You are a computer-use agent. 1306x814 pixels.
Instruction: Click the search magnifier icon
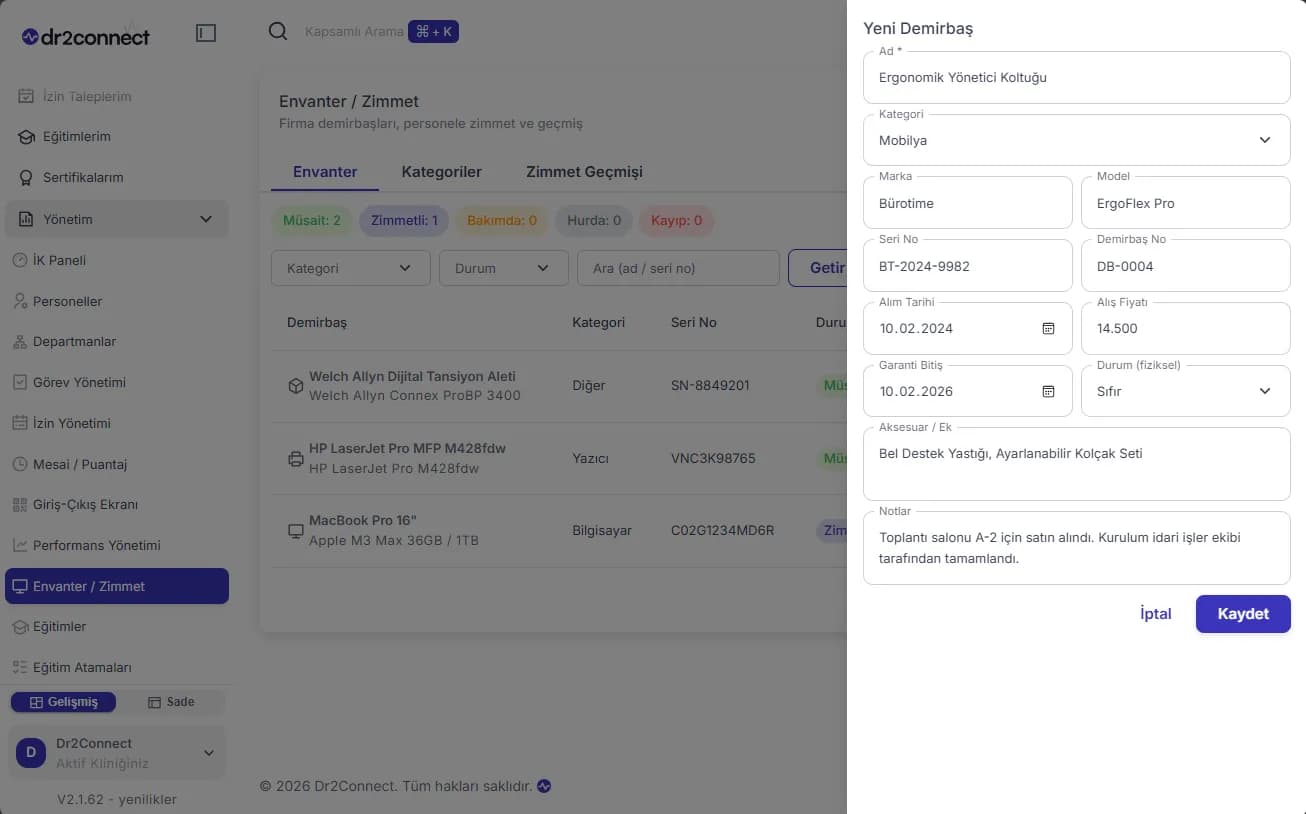tap(278, 31)
